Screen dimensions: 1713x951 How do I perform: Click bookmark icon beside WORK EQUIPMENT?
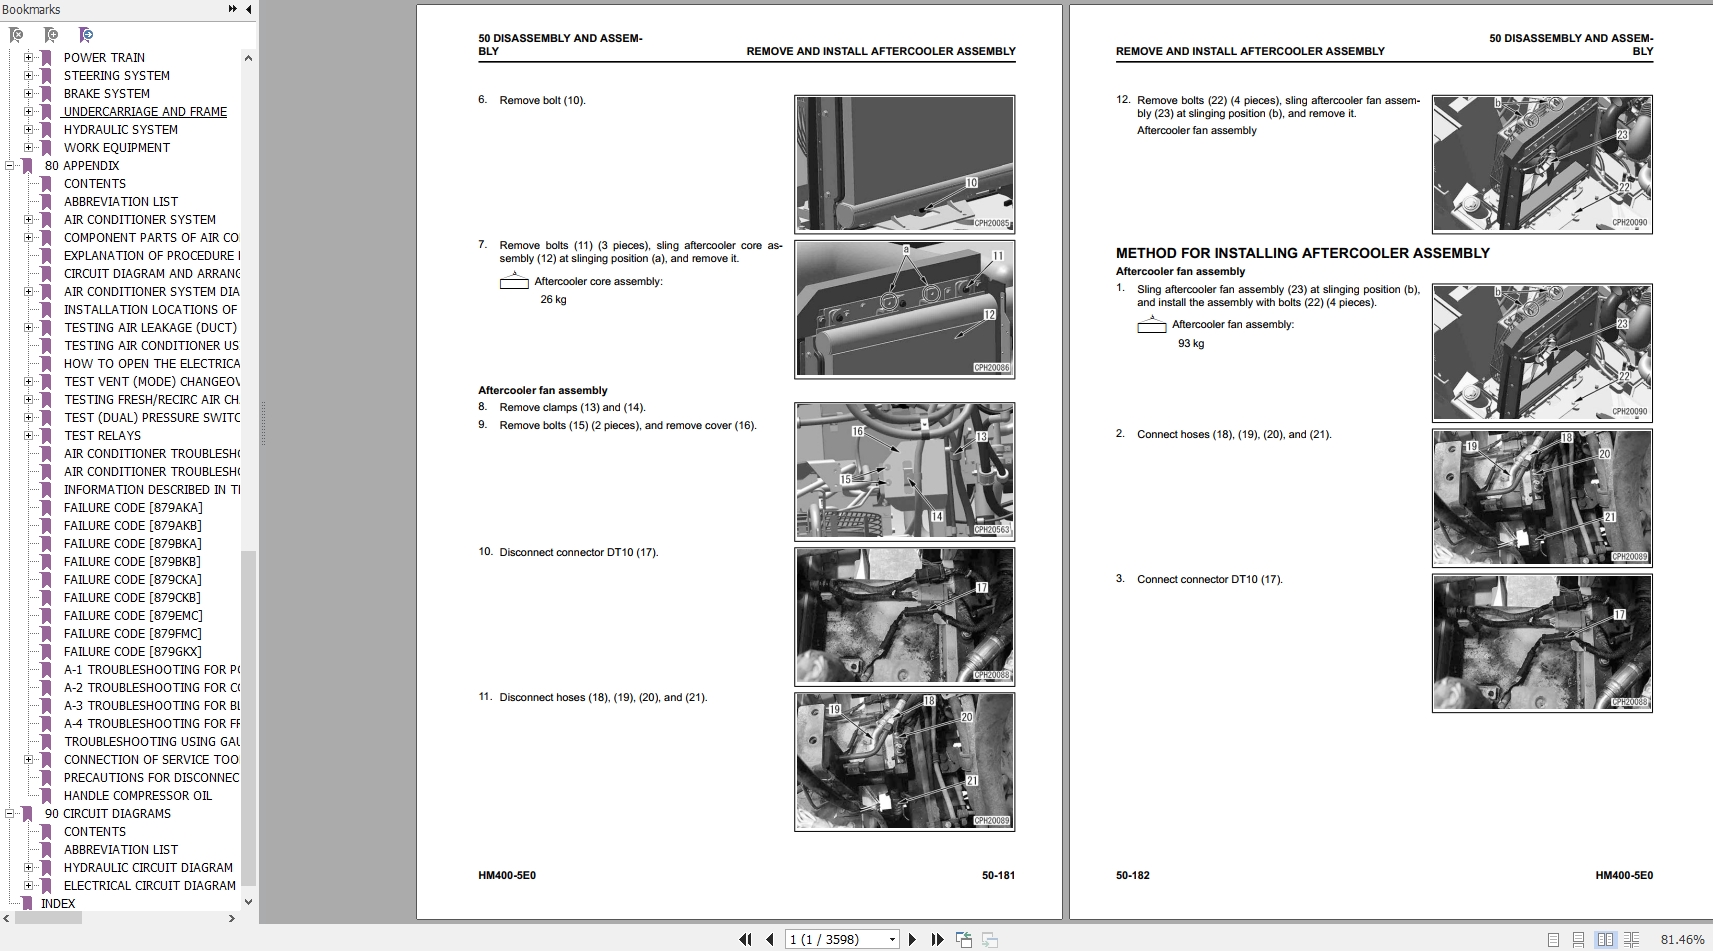(46, 148)
